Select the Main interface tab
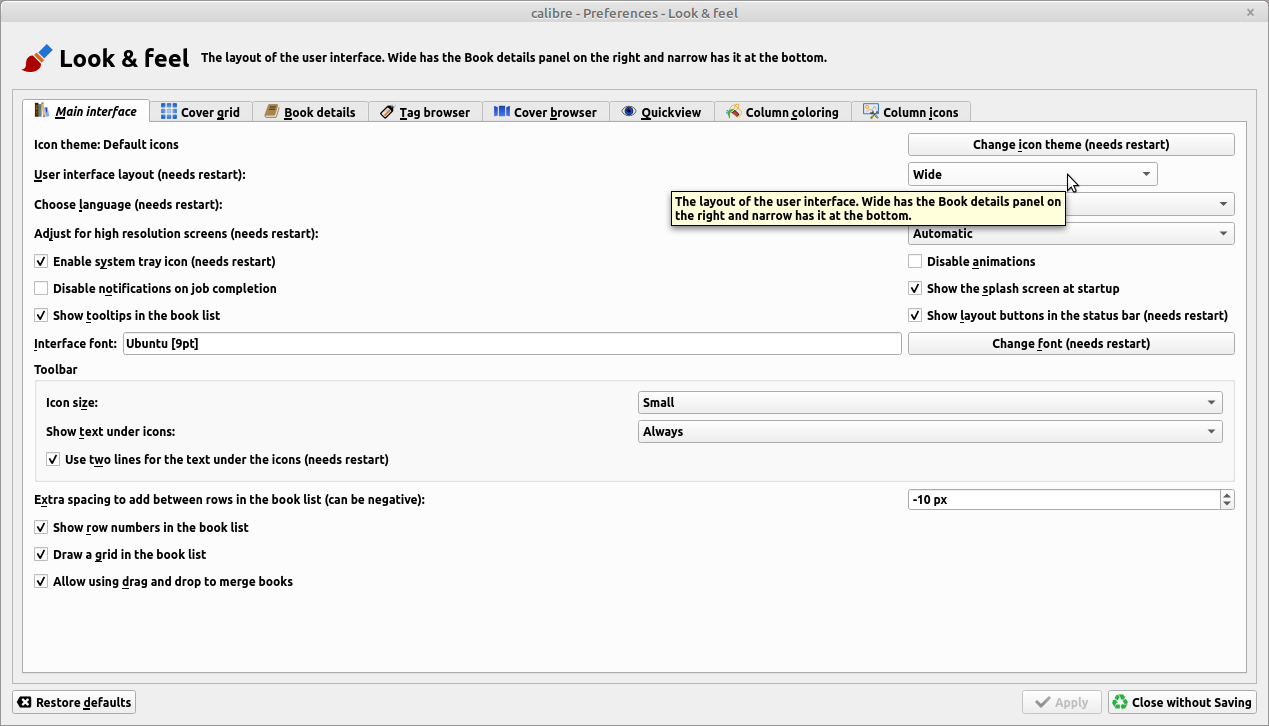The image size is (1269, 726). click(86, 110)
